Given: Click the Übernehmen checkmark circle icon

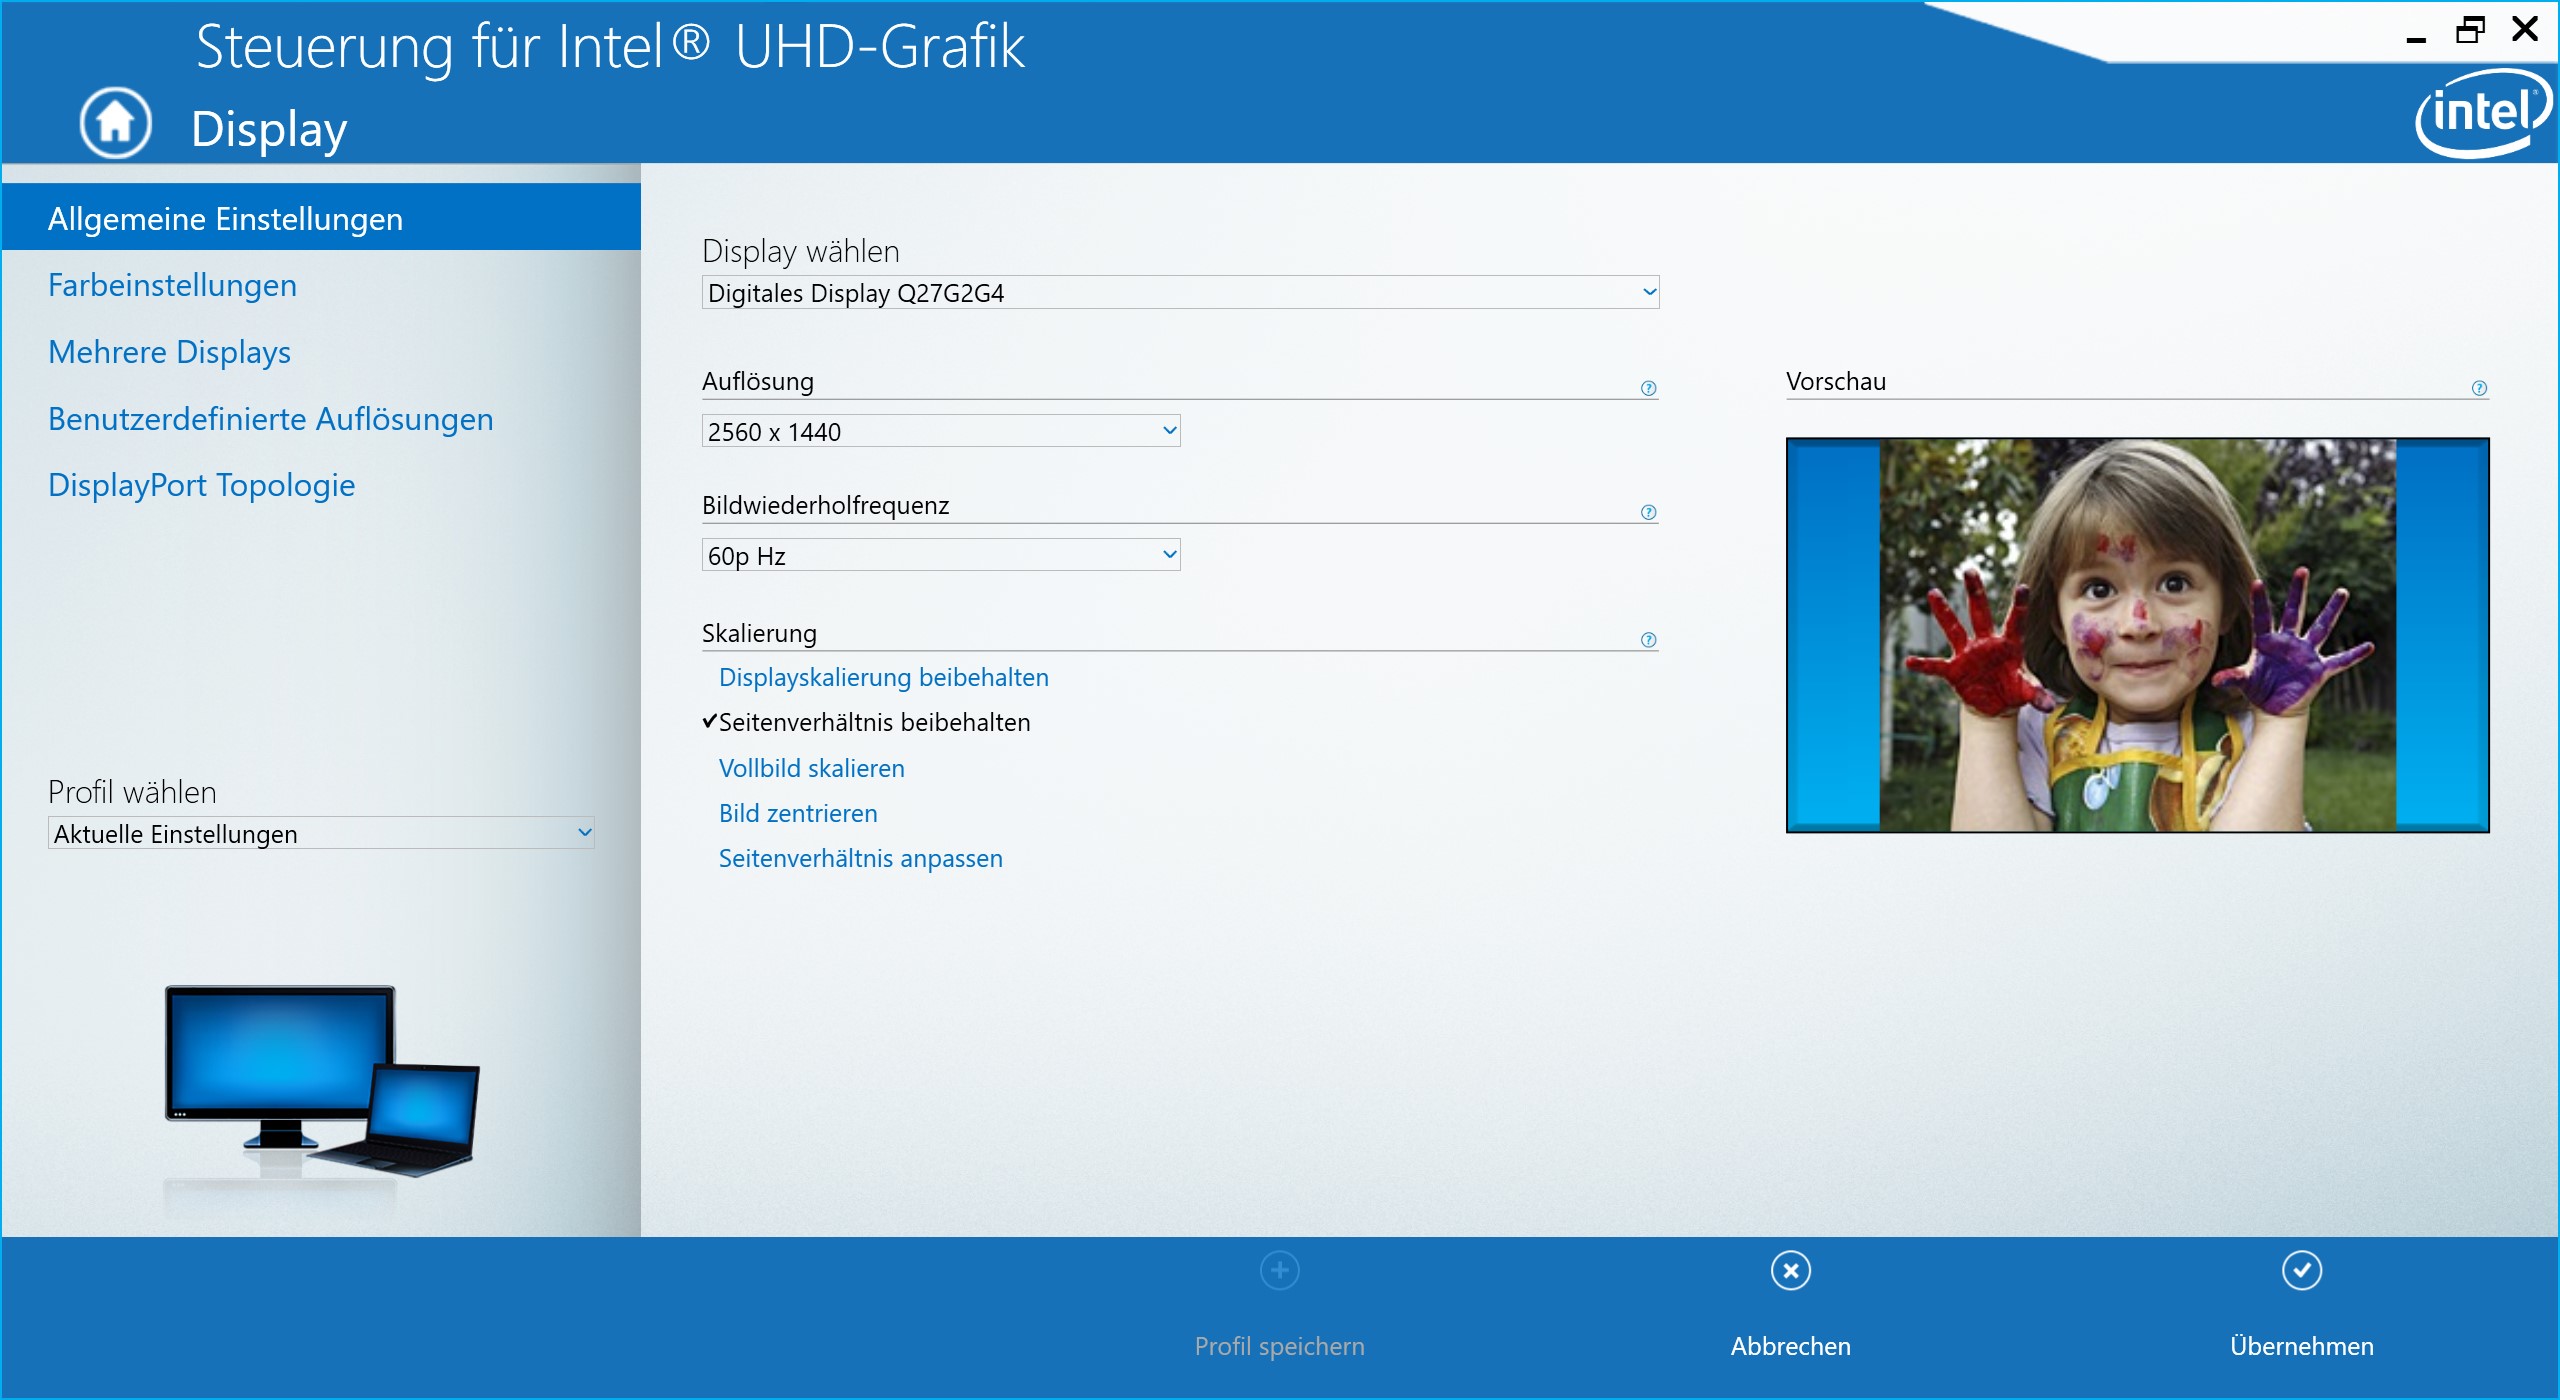Looking at the screenshot, I should 2301,1271.
